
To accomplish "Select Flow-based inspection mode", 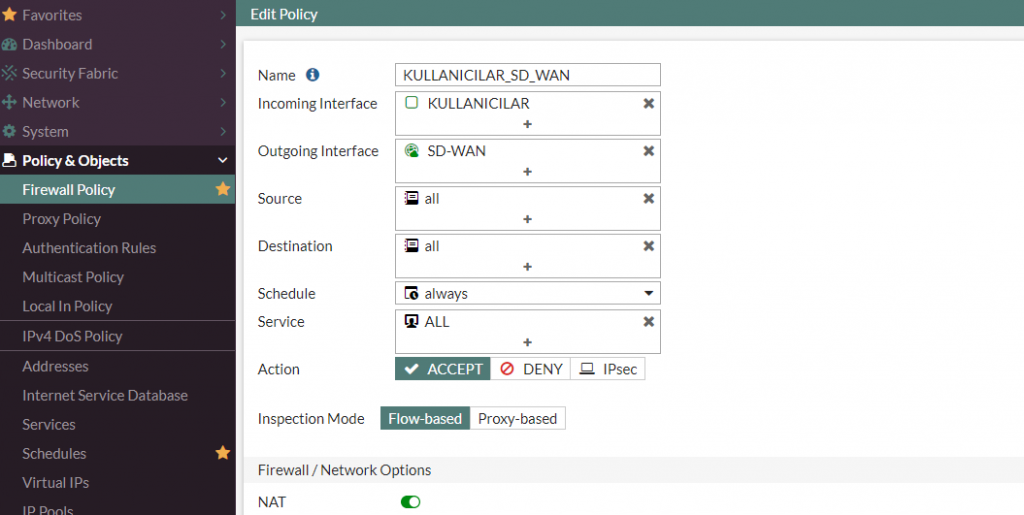I will (425, 418).
